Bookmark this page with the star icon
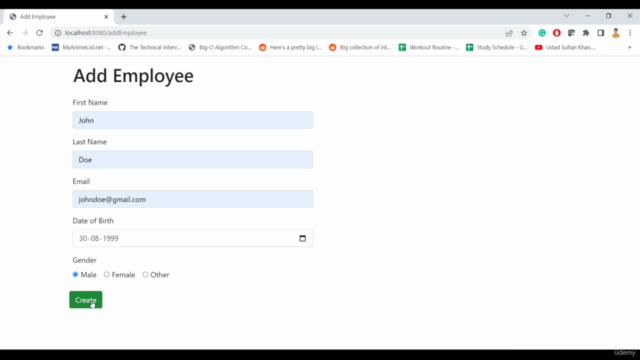Viewport: 640px width, 360px height. 524,33
